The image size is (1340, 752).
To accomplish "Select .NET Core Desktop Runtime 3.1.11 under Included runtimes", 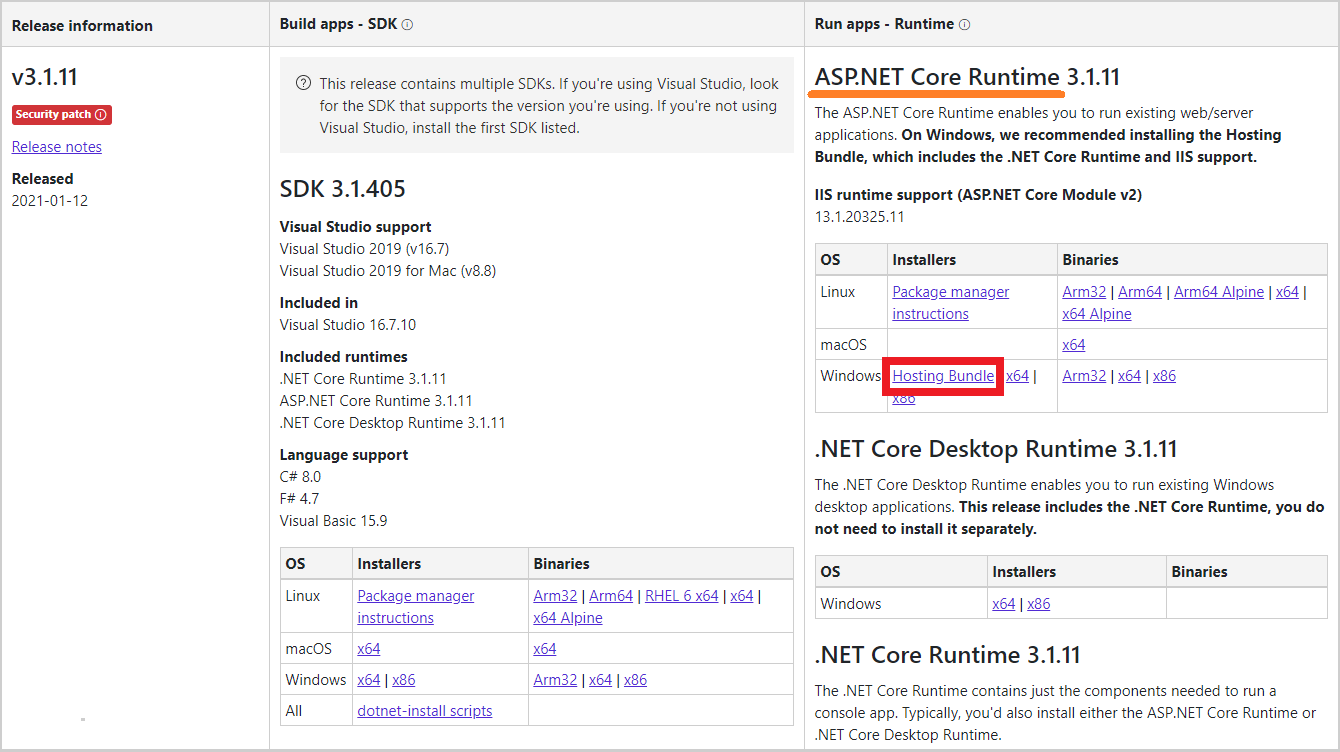I will (x=393, y=423).
